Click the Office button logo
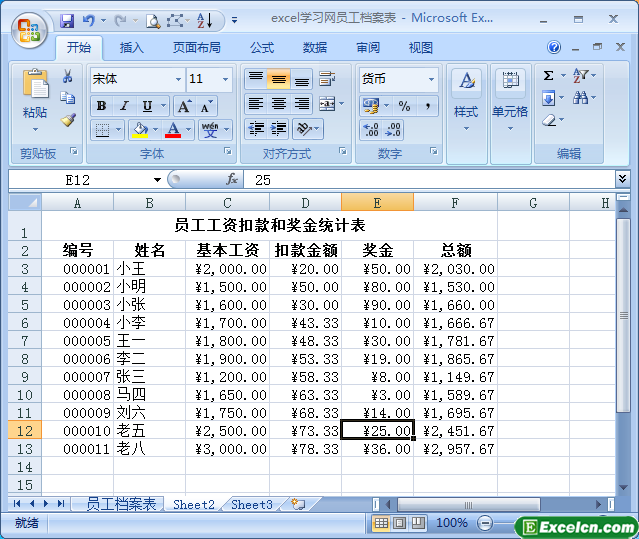The height and width of the screenshot is (539, 639). (27, 27)
